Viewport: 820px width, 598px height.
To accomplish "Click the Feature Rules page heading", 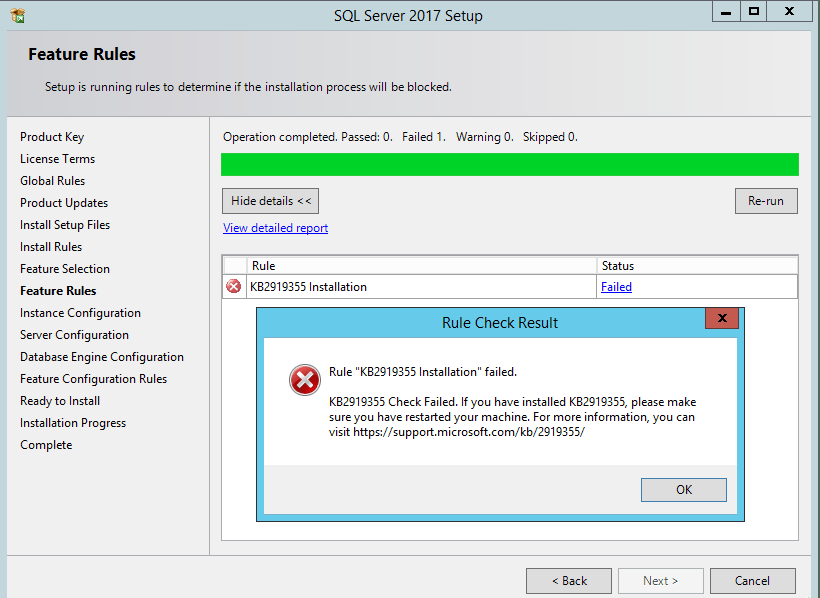I will pyautogui.click(x=82, y=54).
